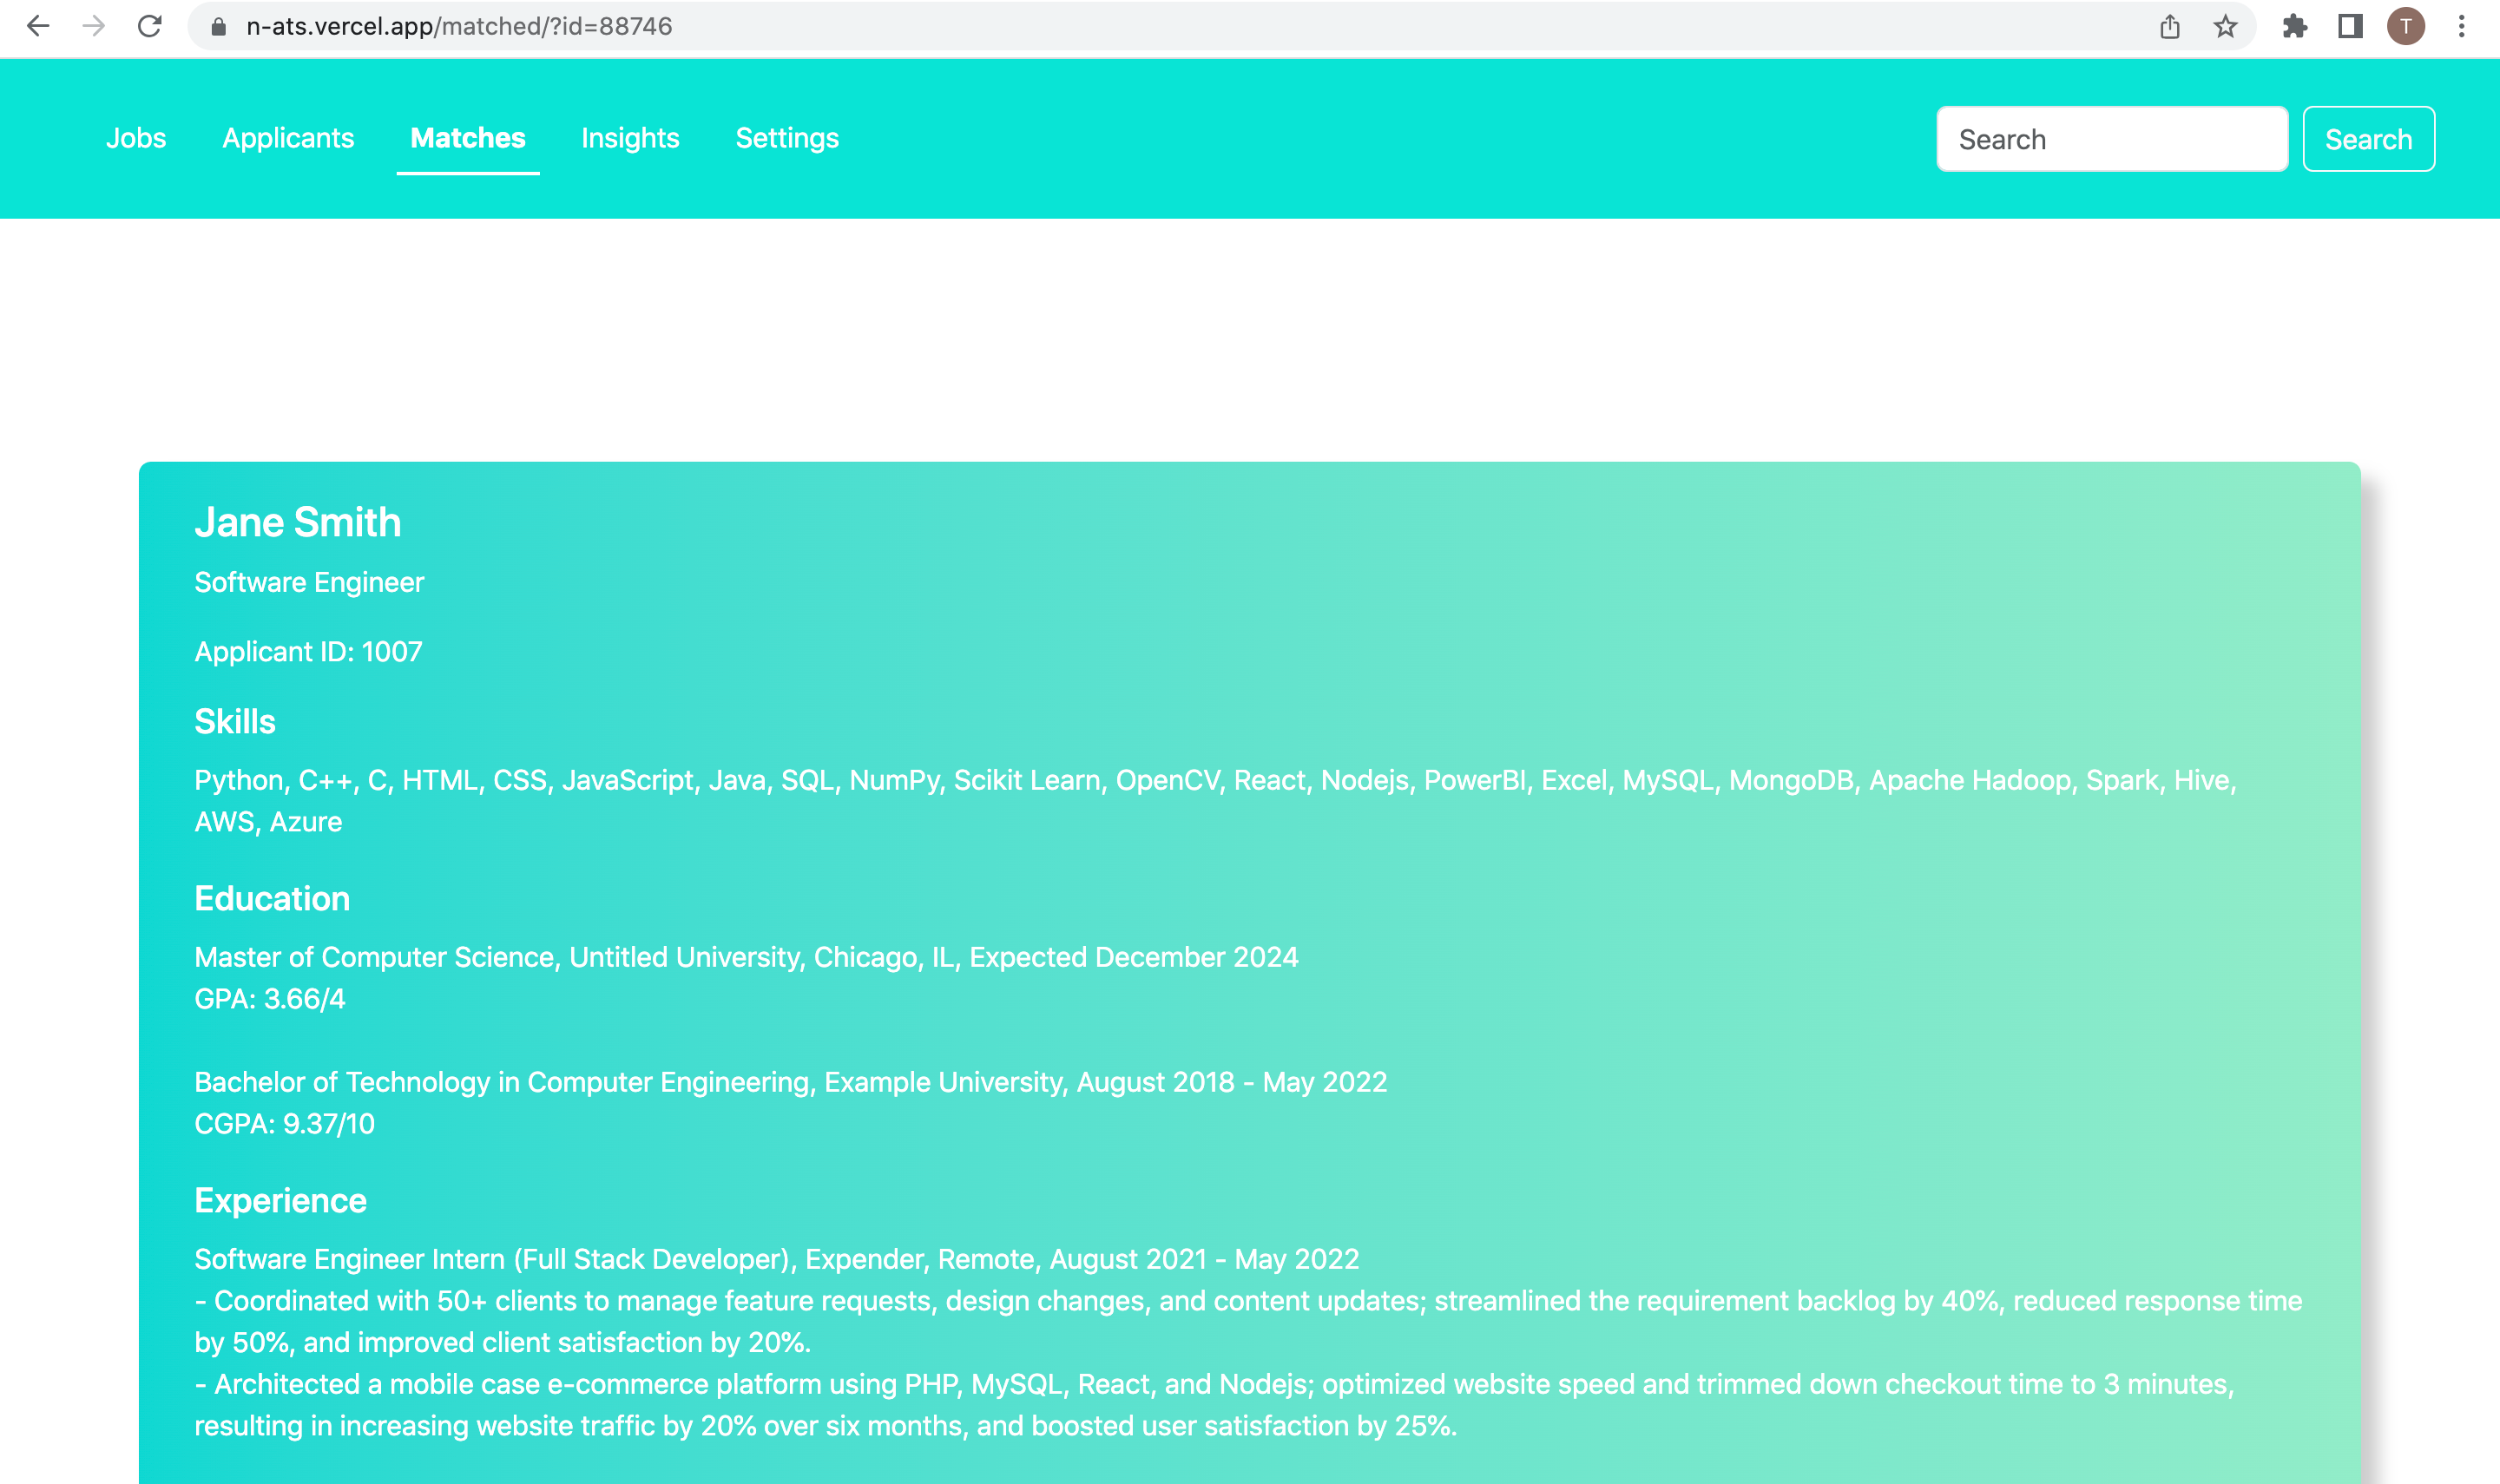Open Chrome three-dot menu
The height and width of the screenshot is (1484, 2500).
tap(2462, 26)
